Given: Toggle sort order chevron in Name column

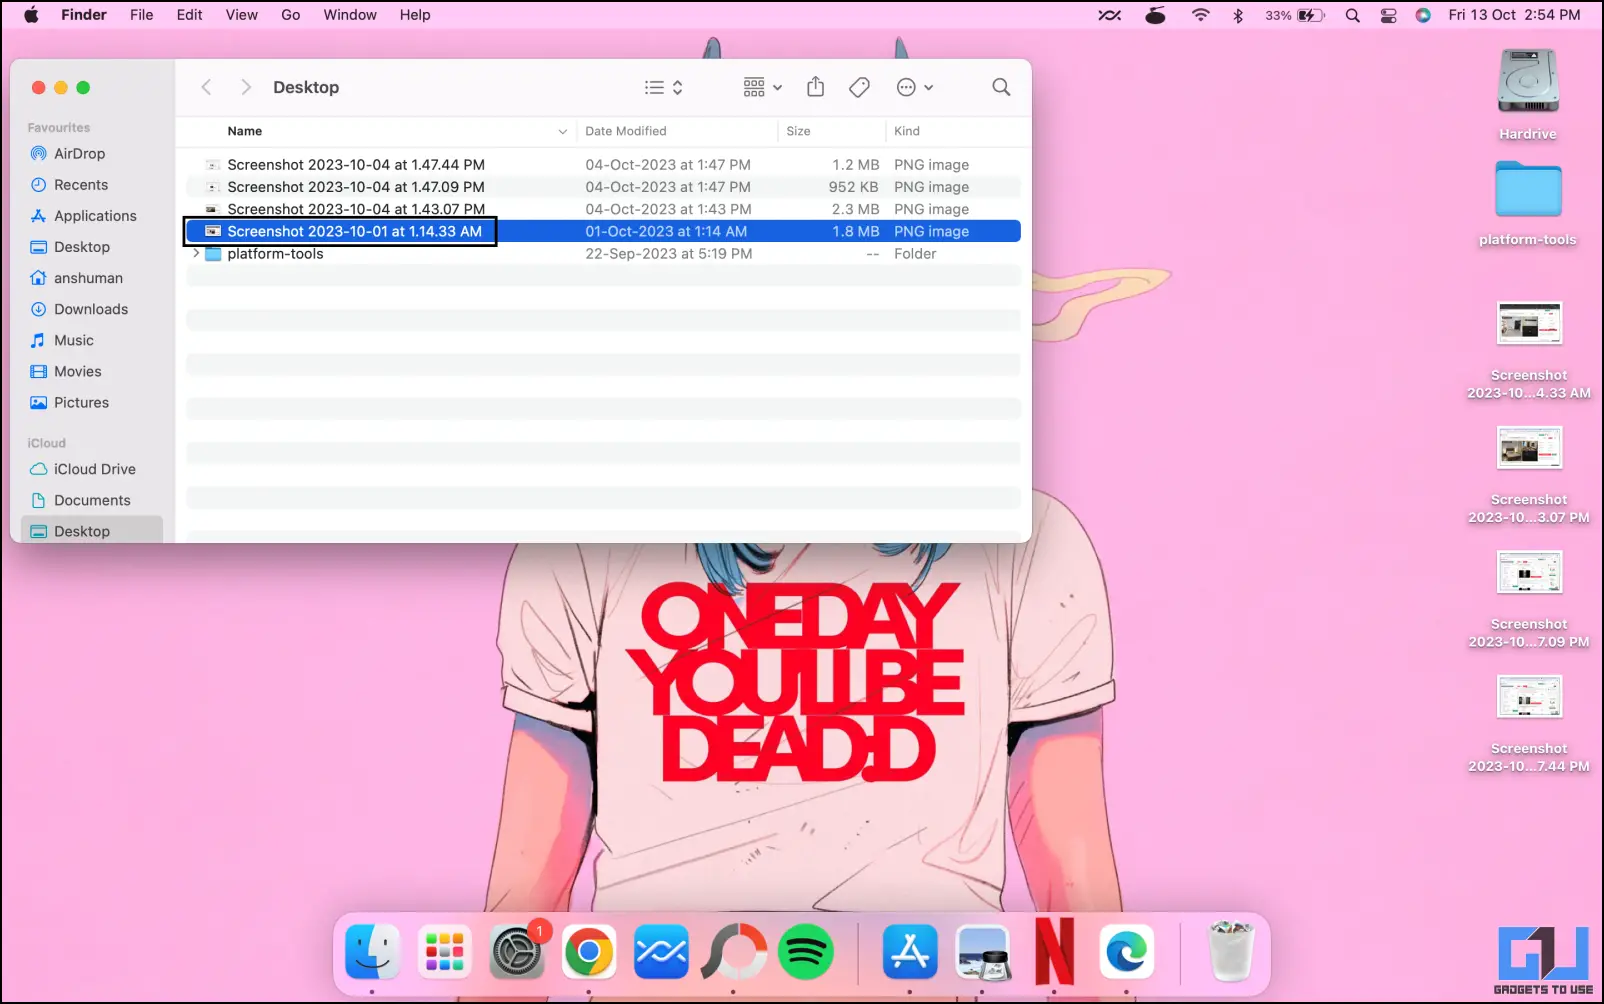Looking at the screenshot, I should pos(562,131).
